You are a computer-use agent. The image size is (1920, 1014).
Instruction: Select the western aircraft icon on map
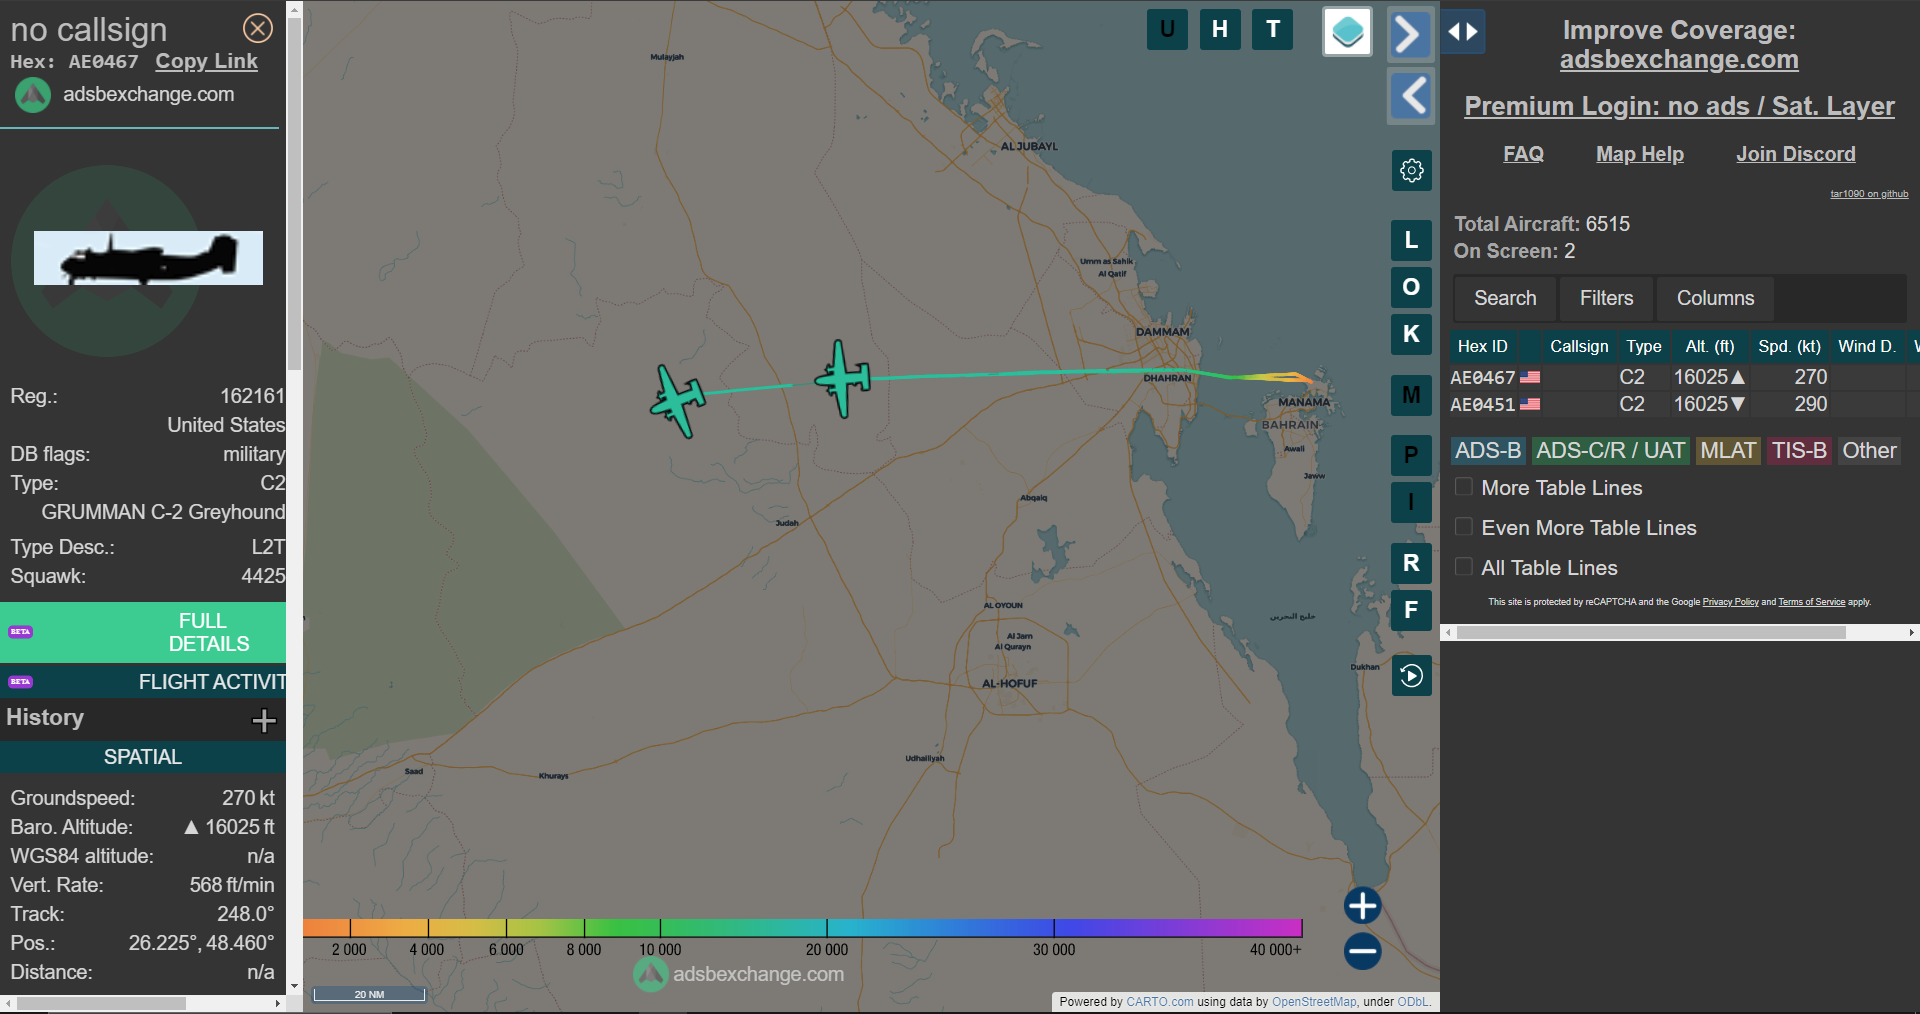coord(678,401)
